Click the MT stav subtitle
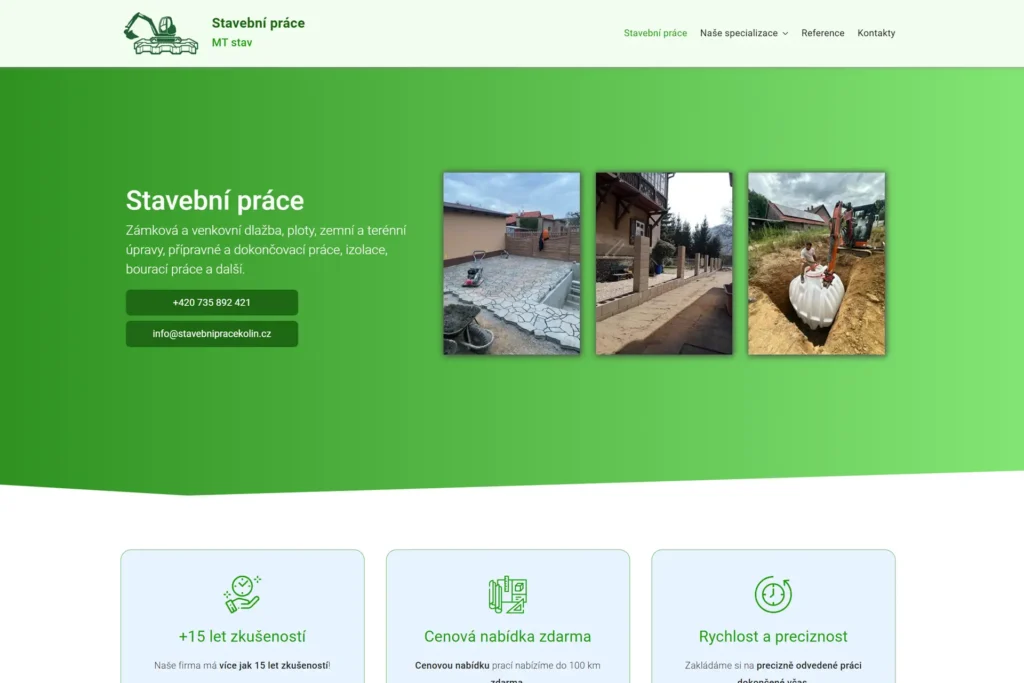This screenshot has height=683, width=1024. pos(232,42)
